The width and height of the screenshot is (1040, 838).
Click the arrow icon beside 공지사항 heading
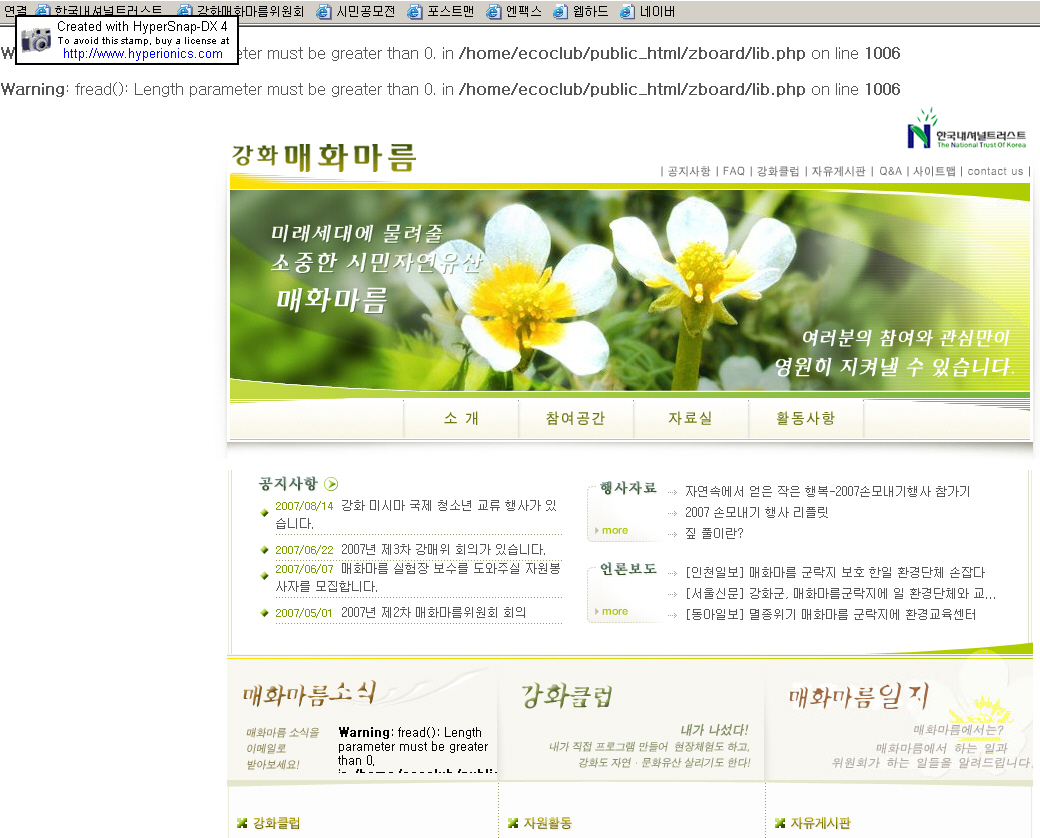point(331,484)
